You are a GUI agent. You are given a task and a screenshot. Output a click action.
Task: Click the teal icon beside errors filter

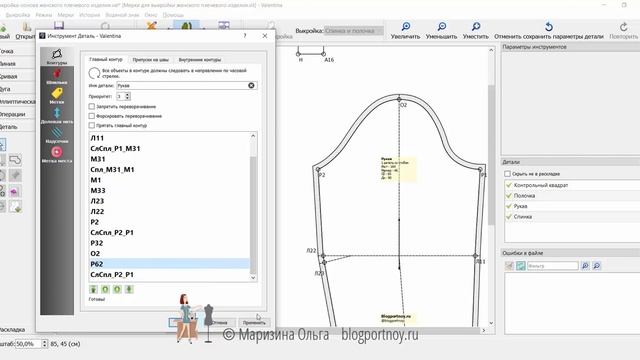point(520,266)
